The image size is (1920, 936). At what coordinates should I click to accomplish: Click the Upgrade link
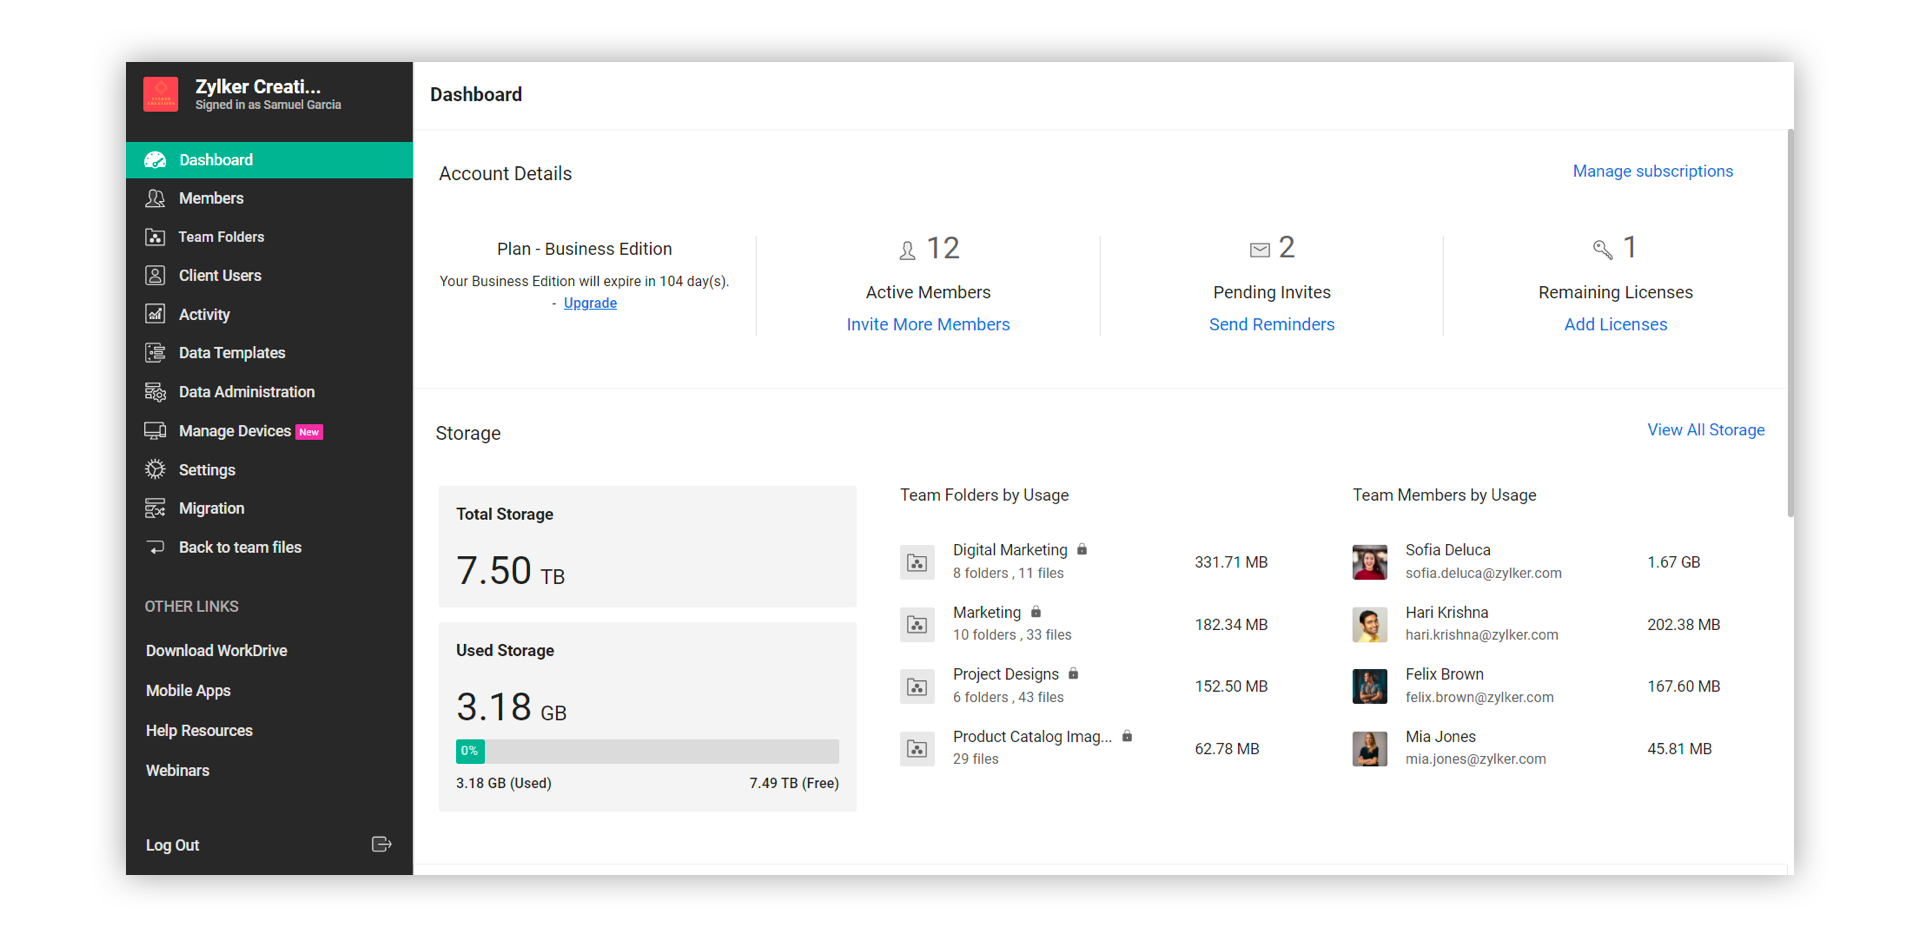pos(590,303)
